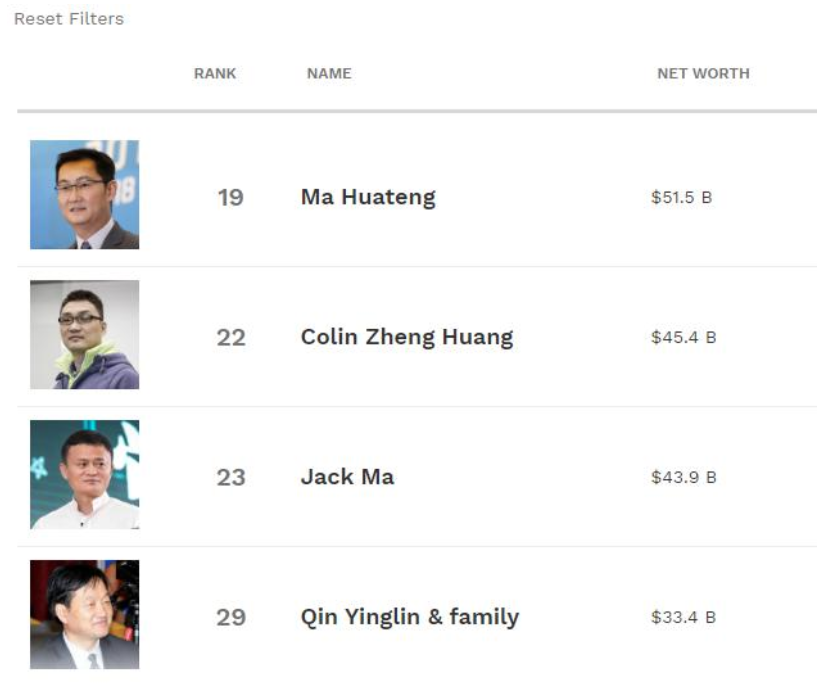Open Jack Ma's profile photo
Image resolution: width=835 pixels, height=687 pixels.
[85, 474]
